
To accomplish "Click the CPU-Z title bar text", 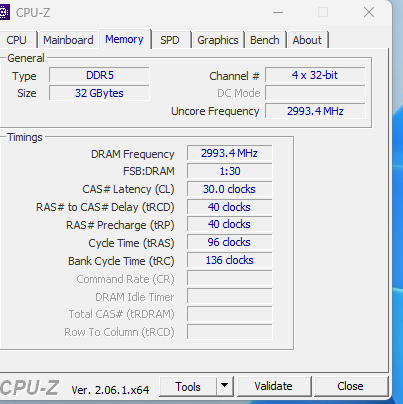I will 33,13.
